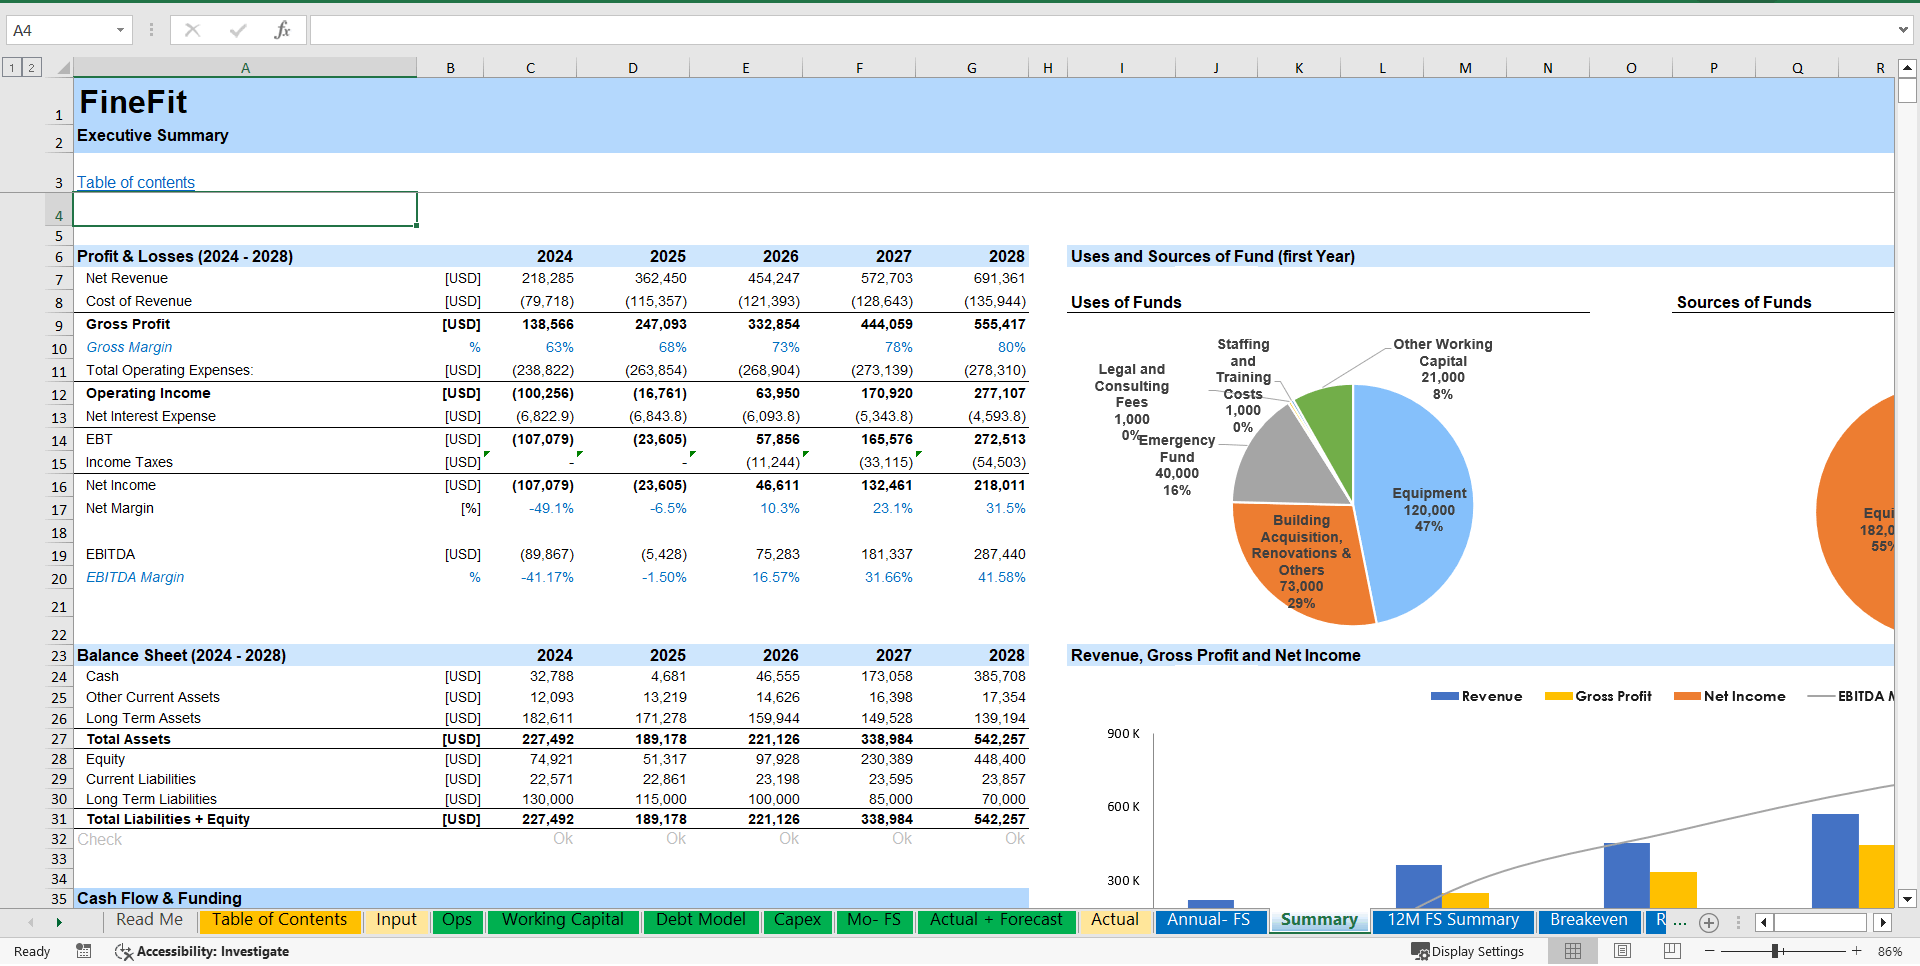This screenshot has width=1920, height=966.
Task: Expand the Name Box dropdown
Action: click(120, 30)
